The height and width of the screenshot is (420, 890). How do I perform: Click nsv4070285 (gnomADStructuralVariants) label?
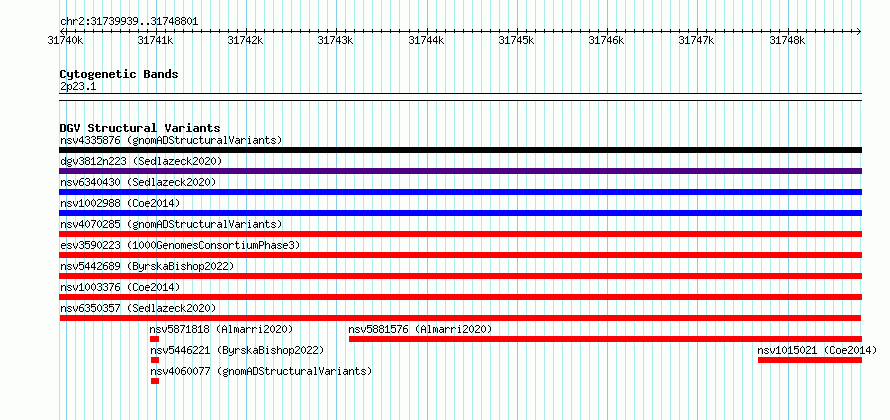(x=171, y=224)
